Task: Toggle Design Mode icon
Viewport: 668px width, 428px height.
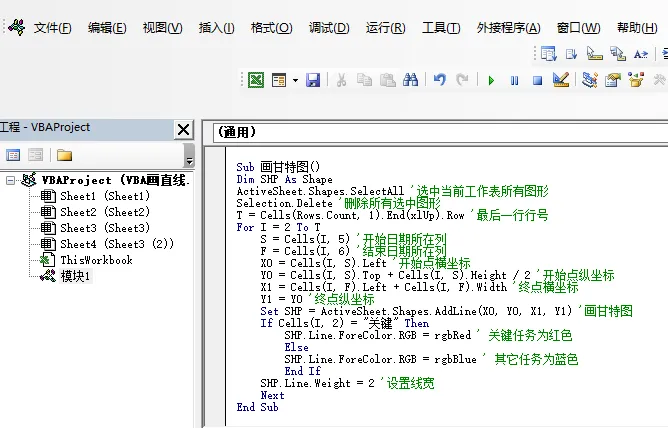Action: coord(561,79)
